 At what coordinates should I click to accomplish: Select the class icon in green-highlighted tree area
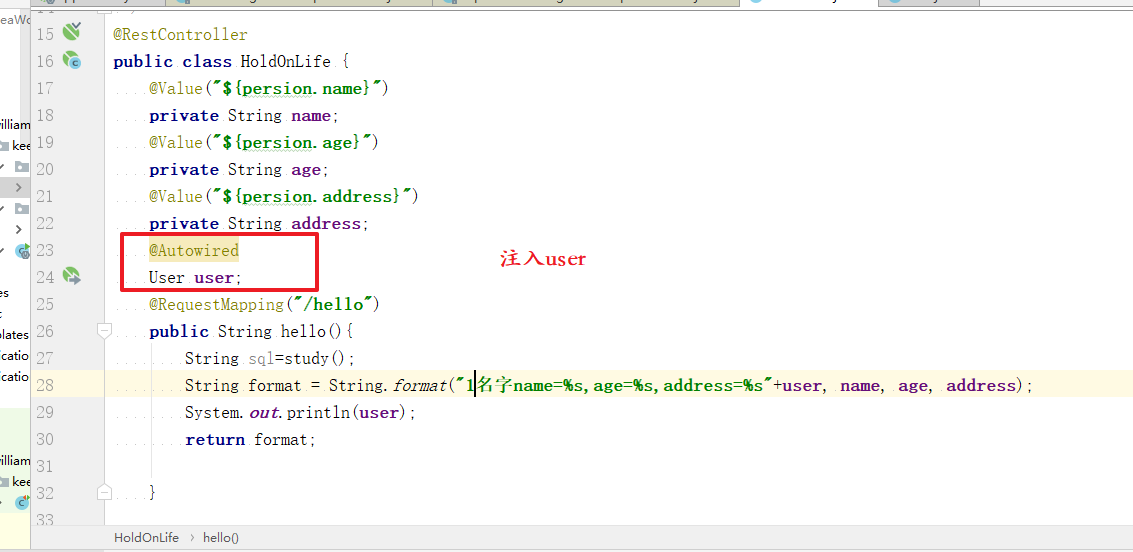point(24,501)
